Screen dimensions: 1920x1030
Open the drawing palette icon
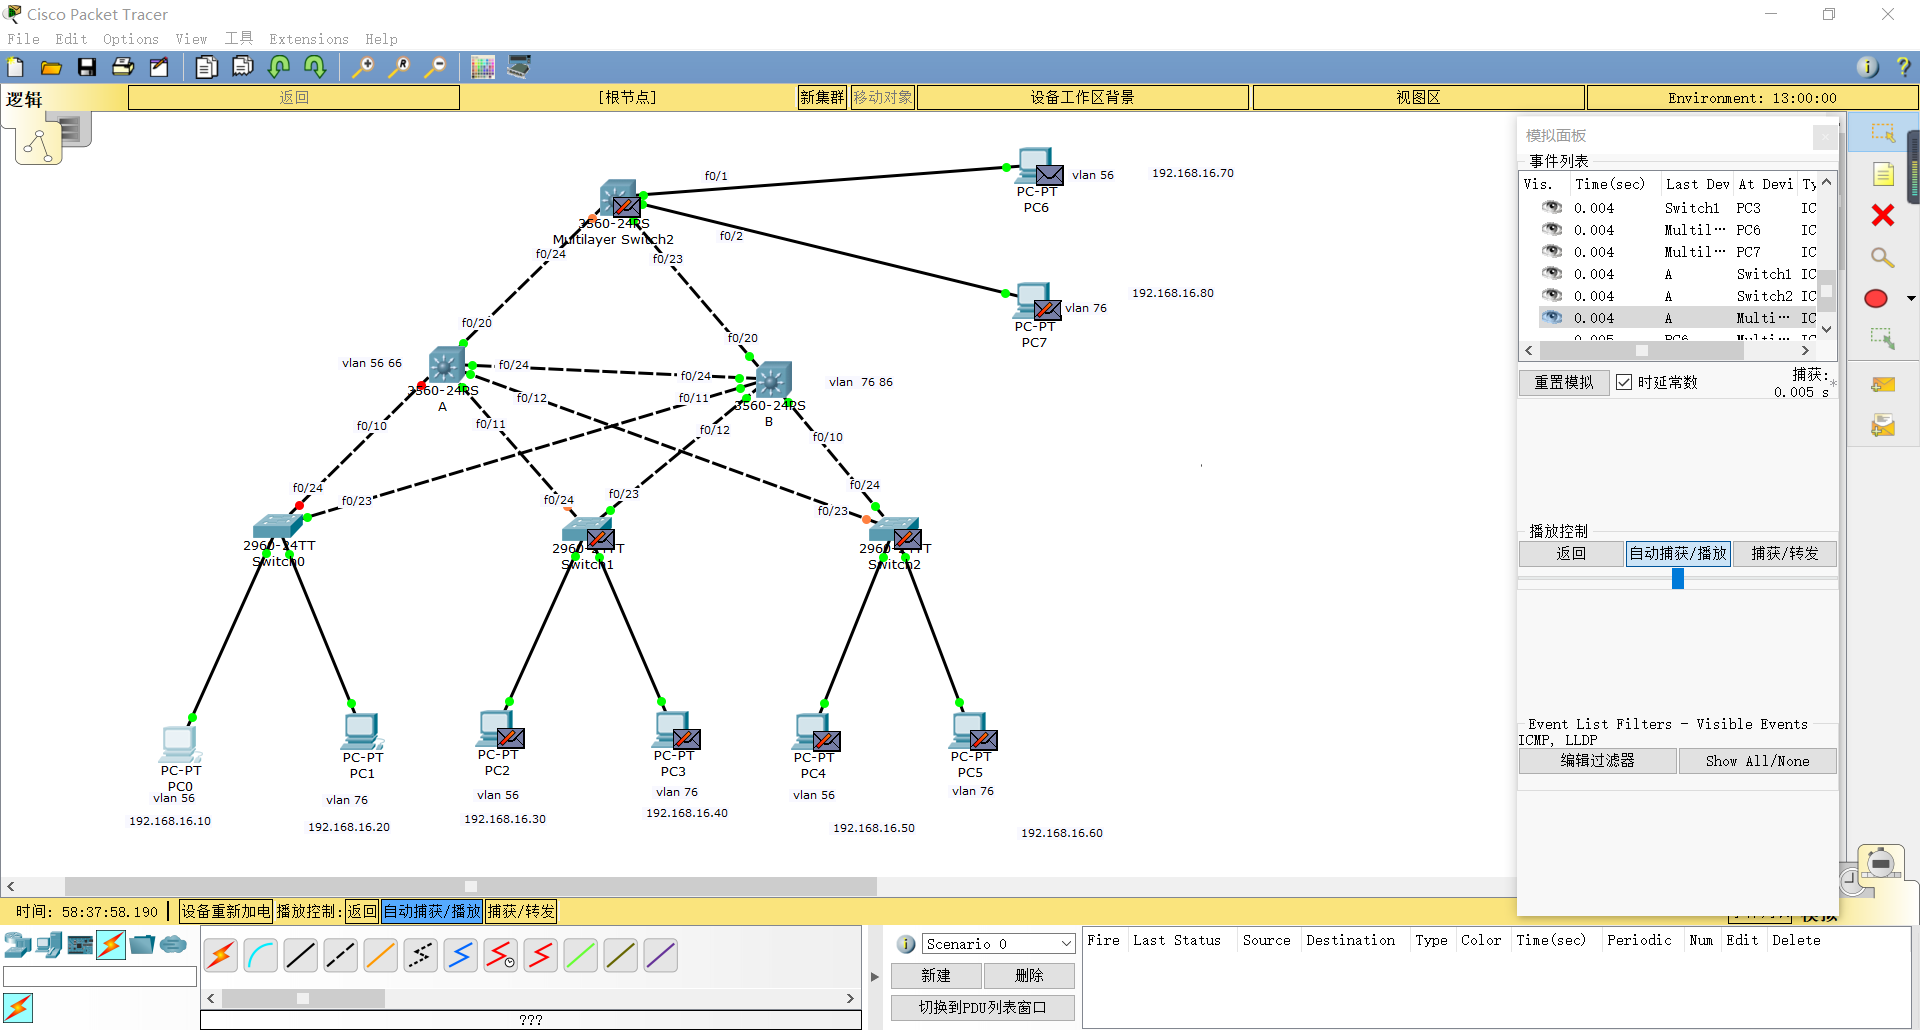point(483,67)
